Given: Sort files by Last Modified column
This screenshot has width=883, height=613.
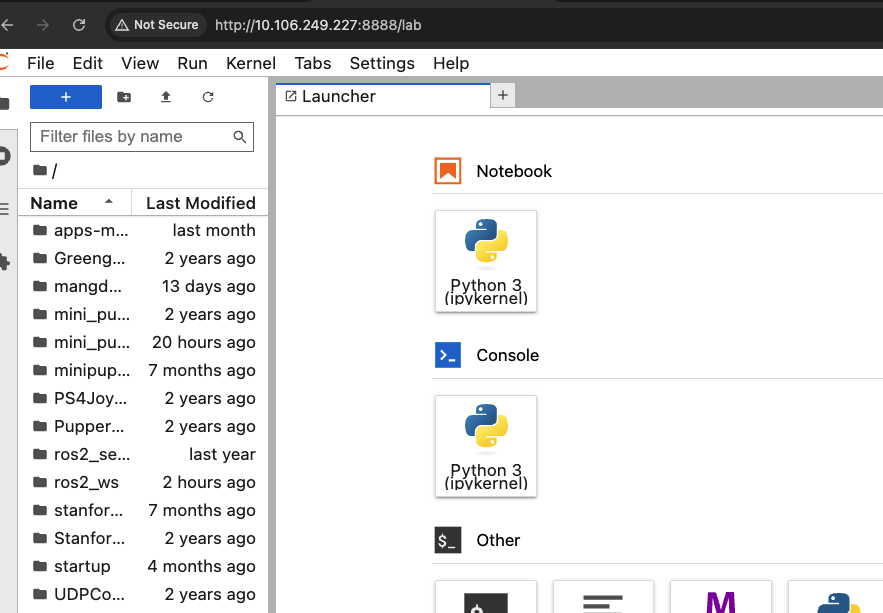Looking at the screenshot, I should pyautogui.click(x=200, y=203).
